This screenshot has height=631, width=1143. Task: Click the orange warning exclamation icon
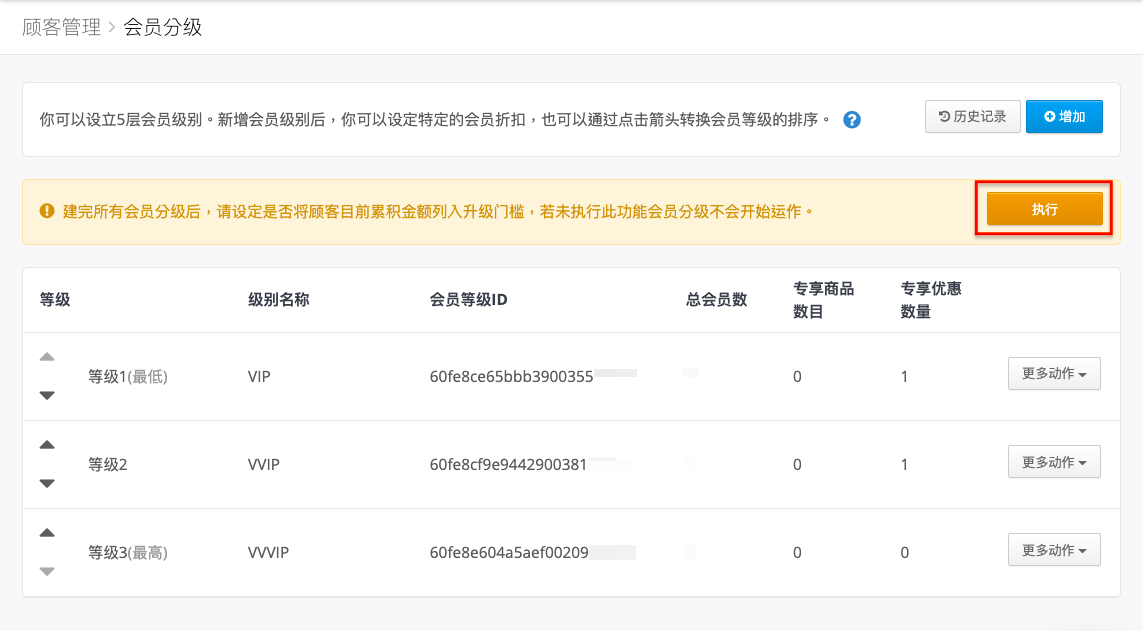coord(47,211)
